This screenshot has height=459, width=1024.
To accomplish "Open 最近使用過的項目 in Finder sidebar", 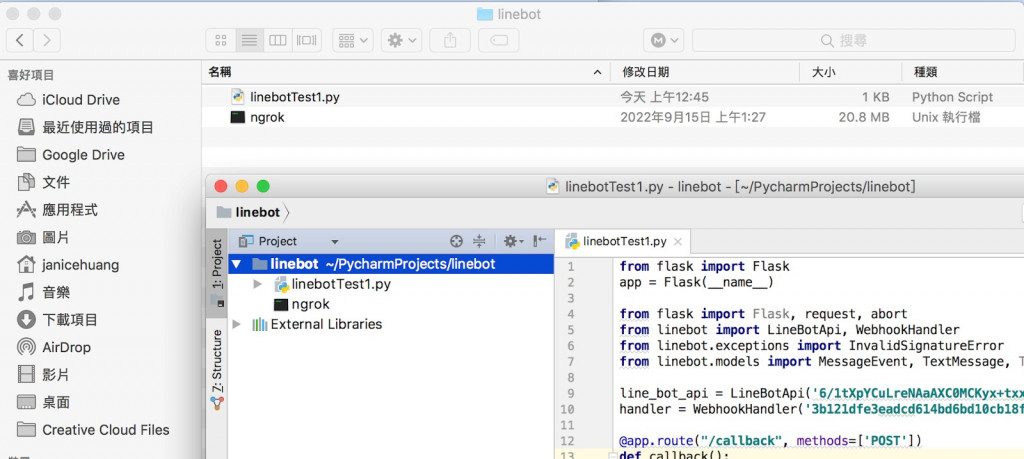I will (x=85, y=127).
